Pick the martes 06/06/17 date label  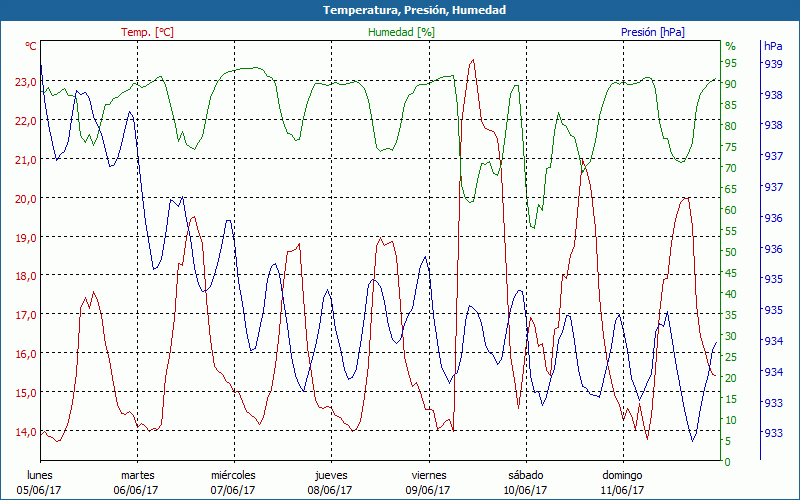(x=137, y=482)
